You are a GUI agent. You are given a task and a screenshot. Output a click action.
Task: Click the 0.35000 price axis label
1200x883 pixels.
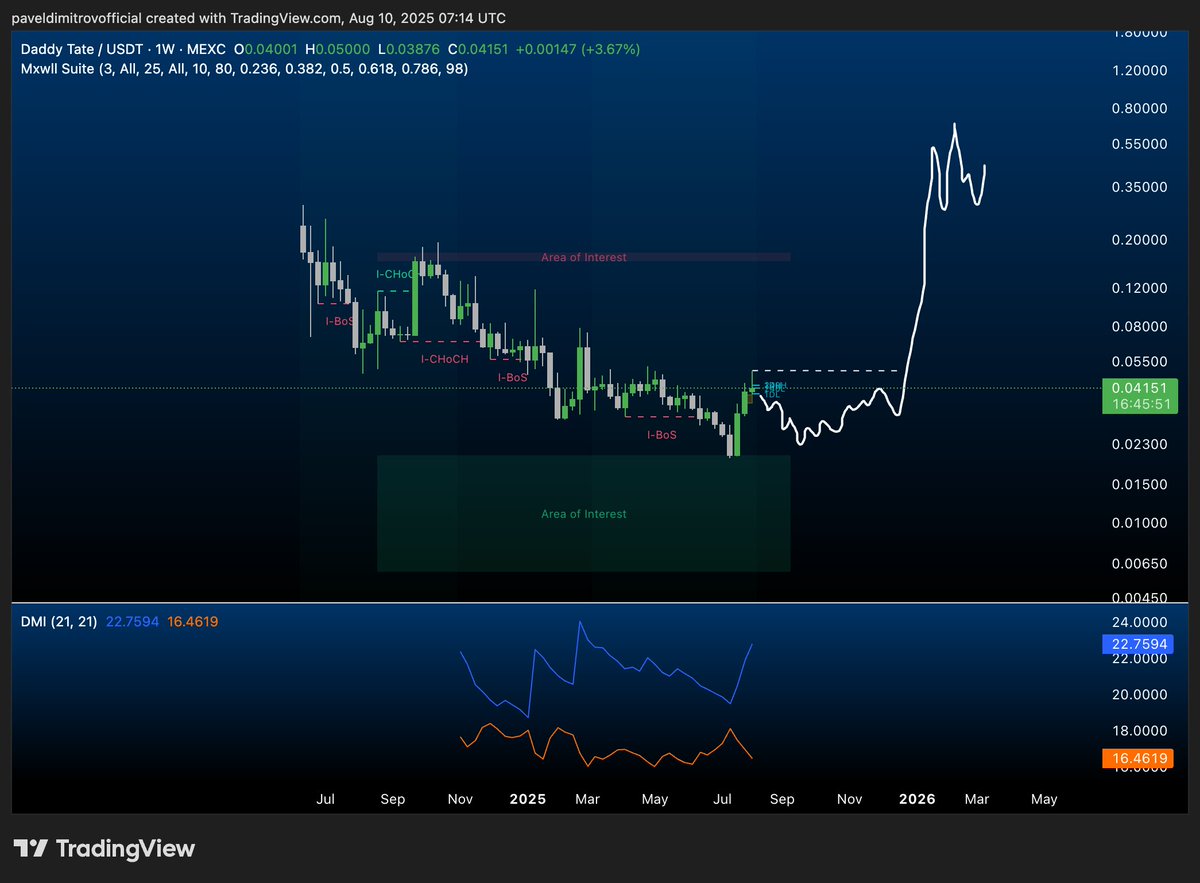point(1141,187)
